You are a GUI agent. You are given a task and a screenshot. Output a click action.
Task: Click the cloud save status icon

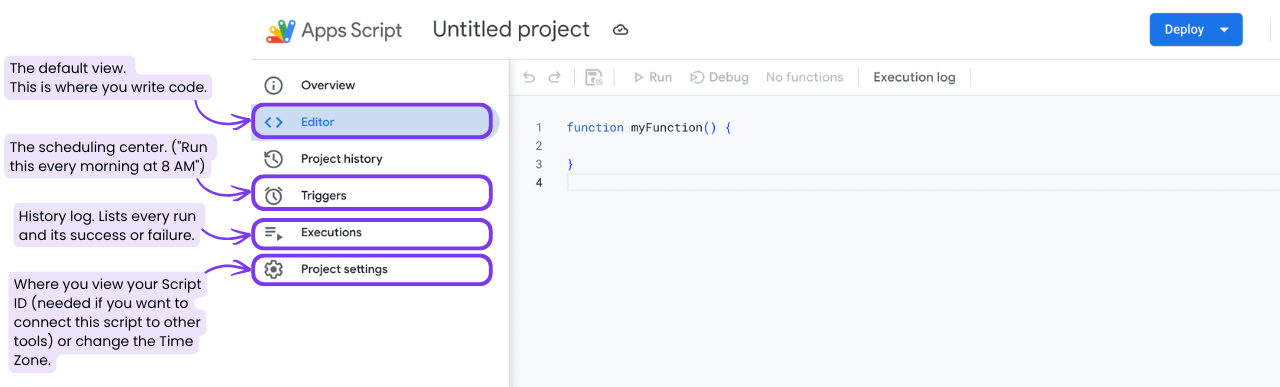(x=620, y=31)
